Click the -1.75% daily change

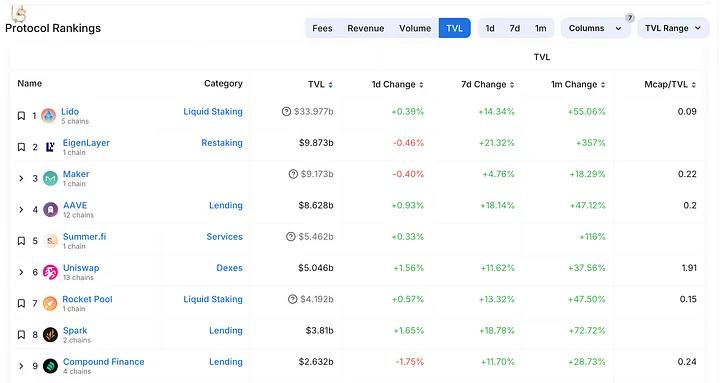click(410, 361)
